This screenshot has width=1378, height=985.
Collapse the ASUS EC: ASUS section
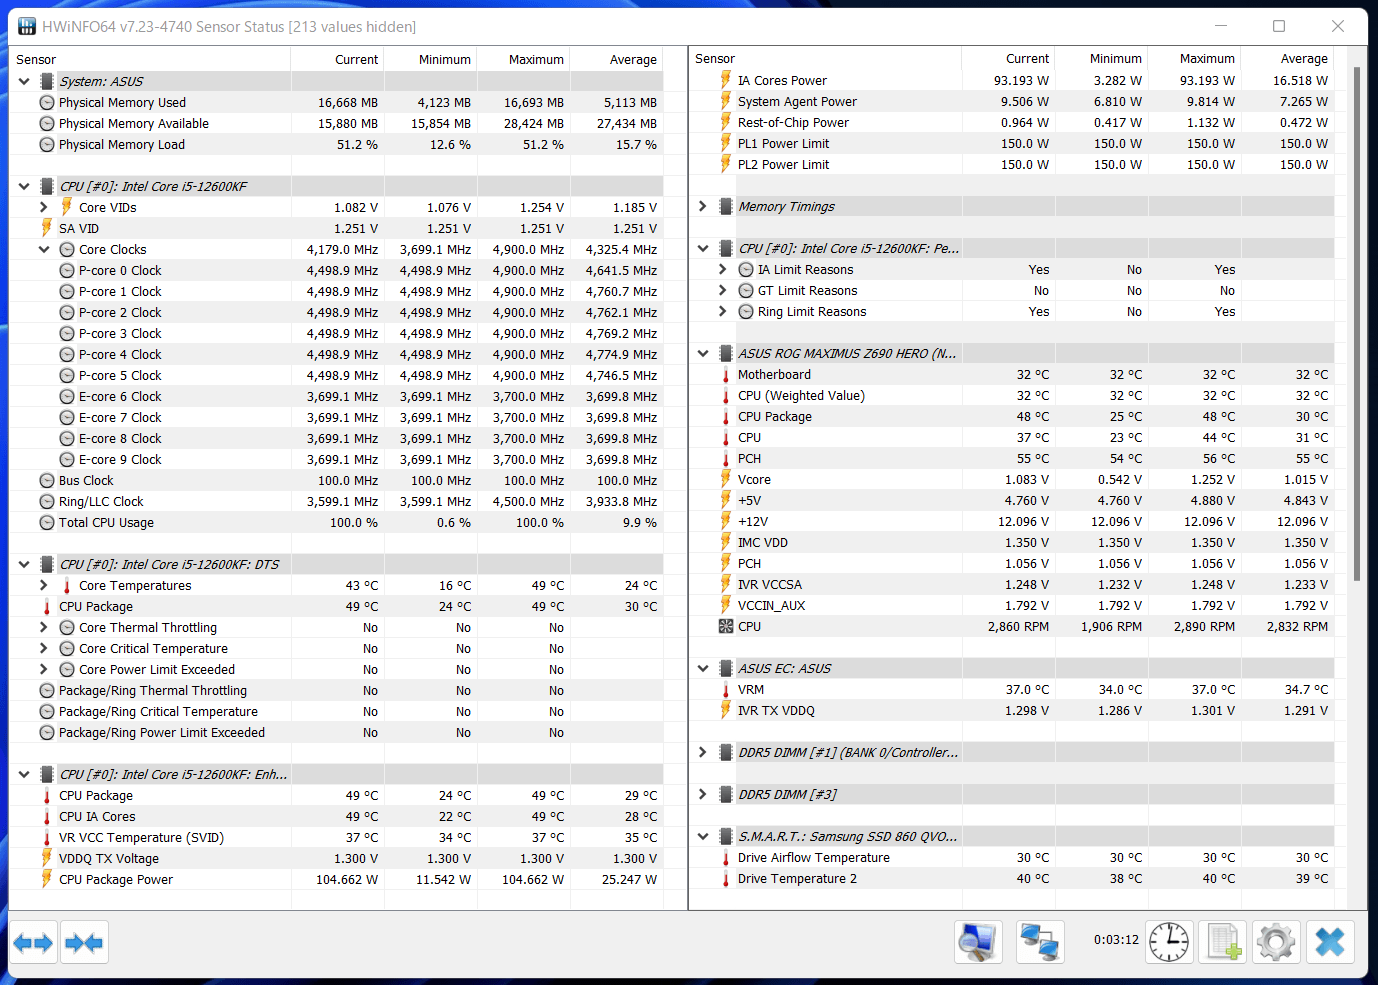(x=703, y=668)
